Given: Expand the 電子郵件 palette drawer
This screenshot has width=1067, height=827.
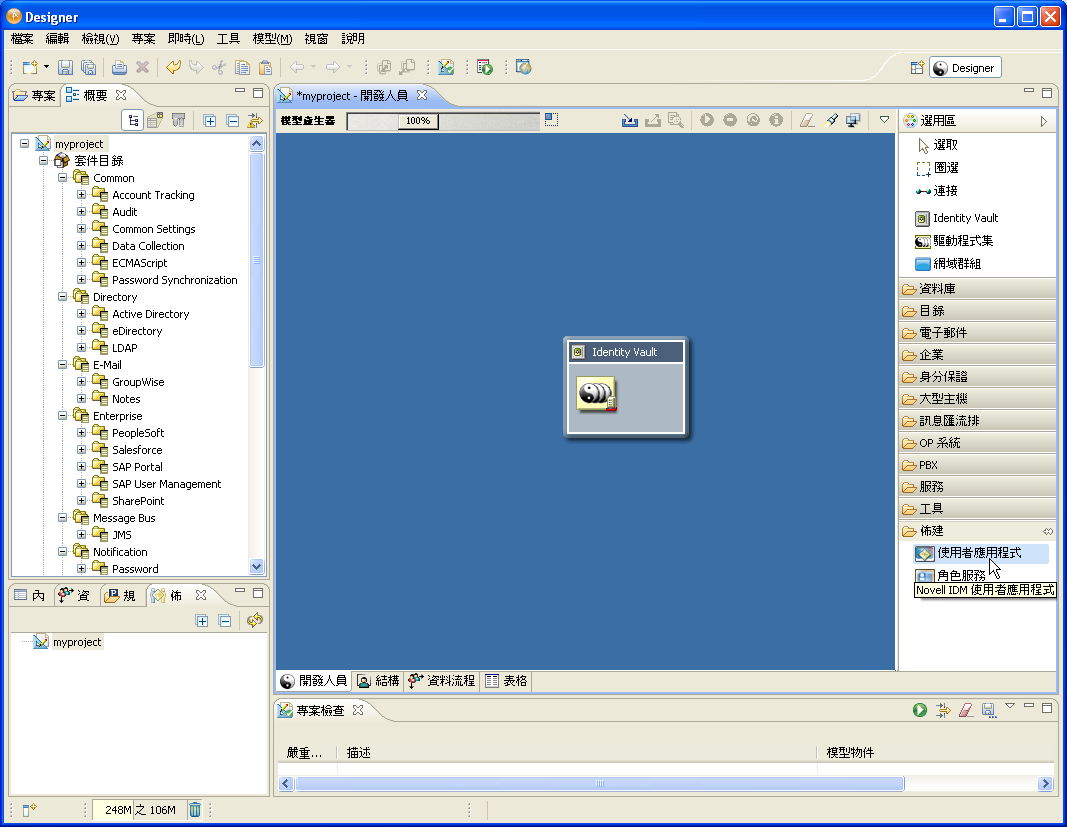Looking at the screenshot, I should tap(977, 333).
